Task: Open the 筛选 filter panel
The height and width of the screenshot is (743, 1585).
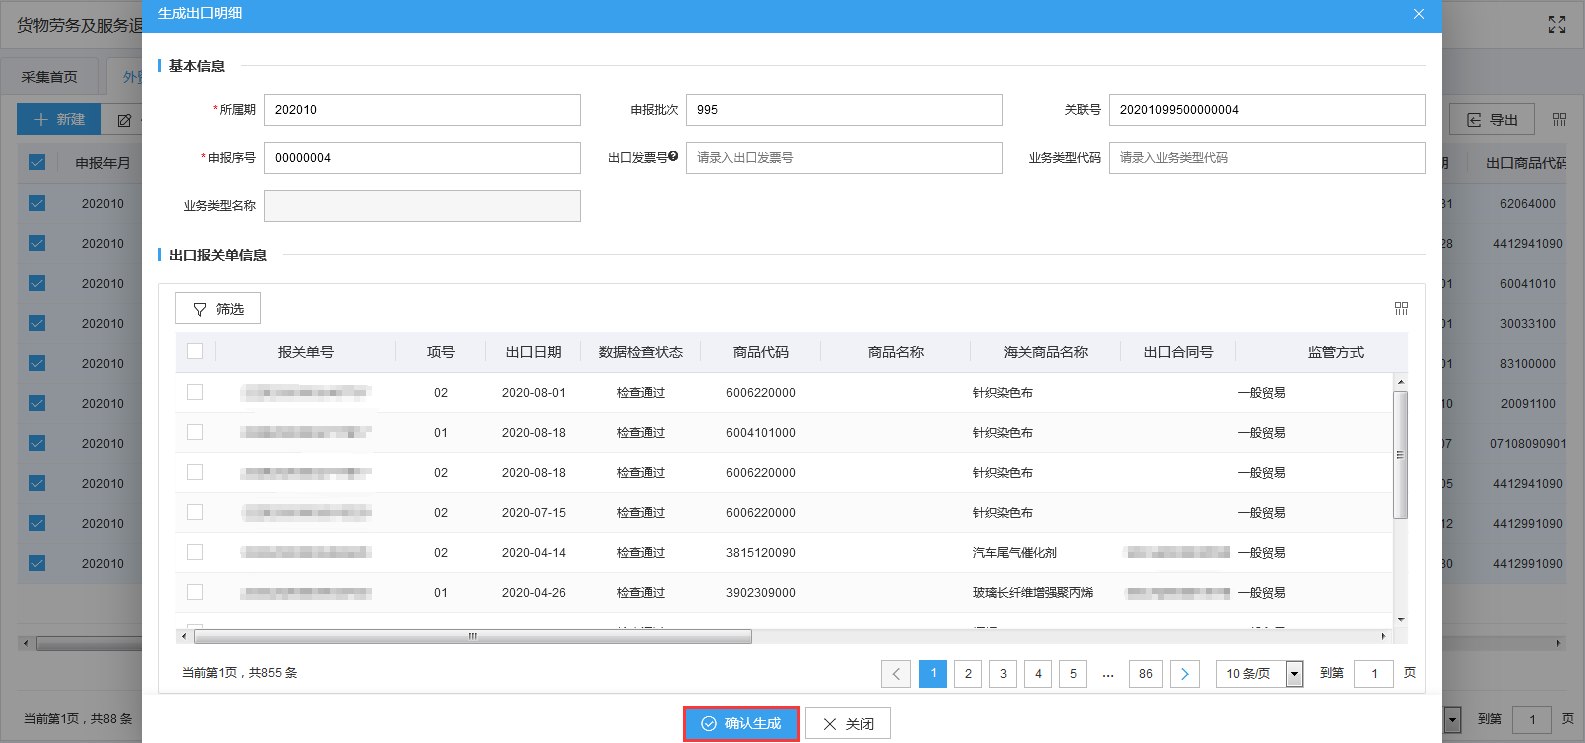Action: (218, 309)
